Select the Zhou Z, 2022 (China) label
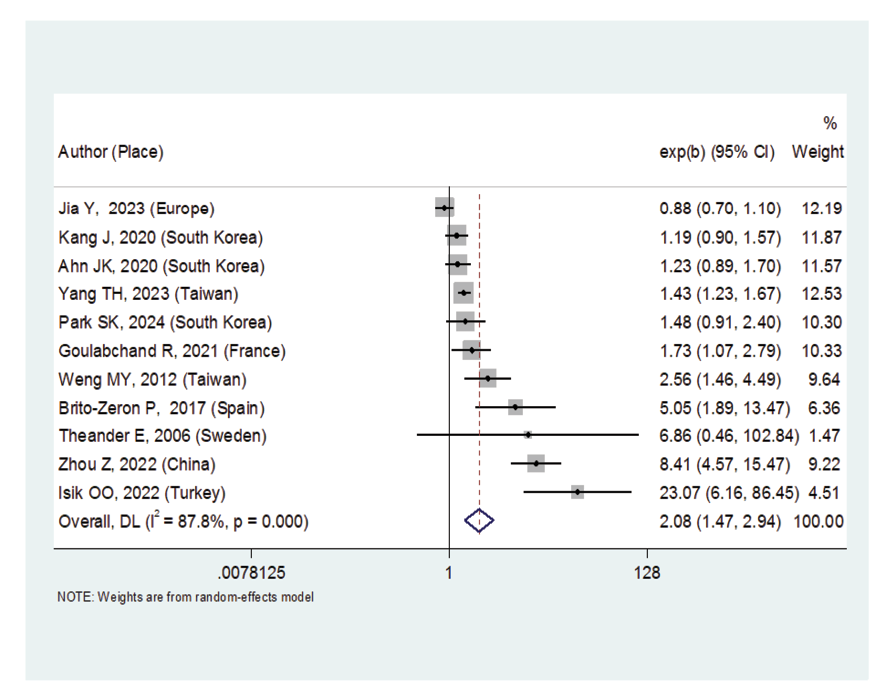886x700 pixels. pyautogui.click(x=137, y=464)
